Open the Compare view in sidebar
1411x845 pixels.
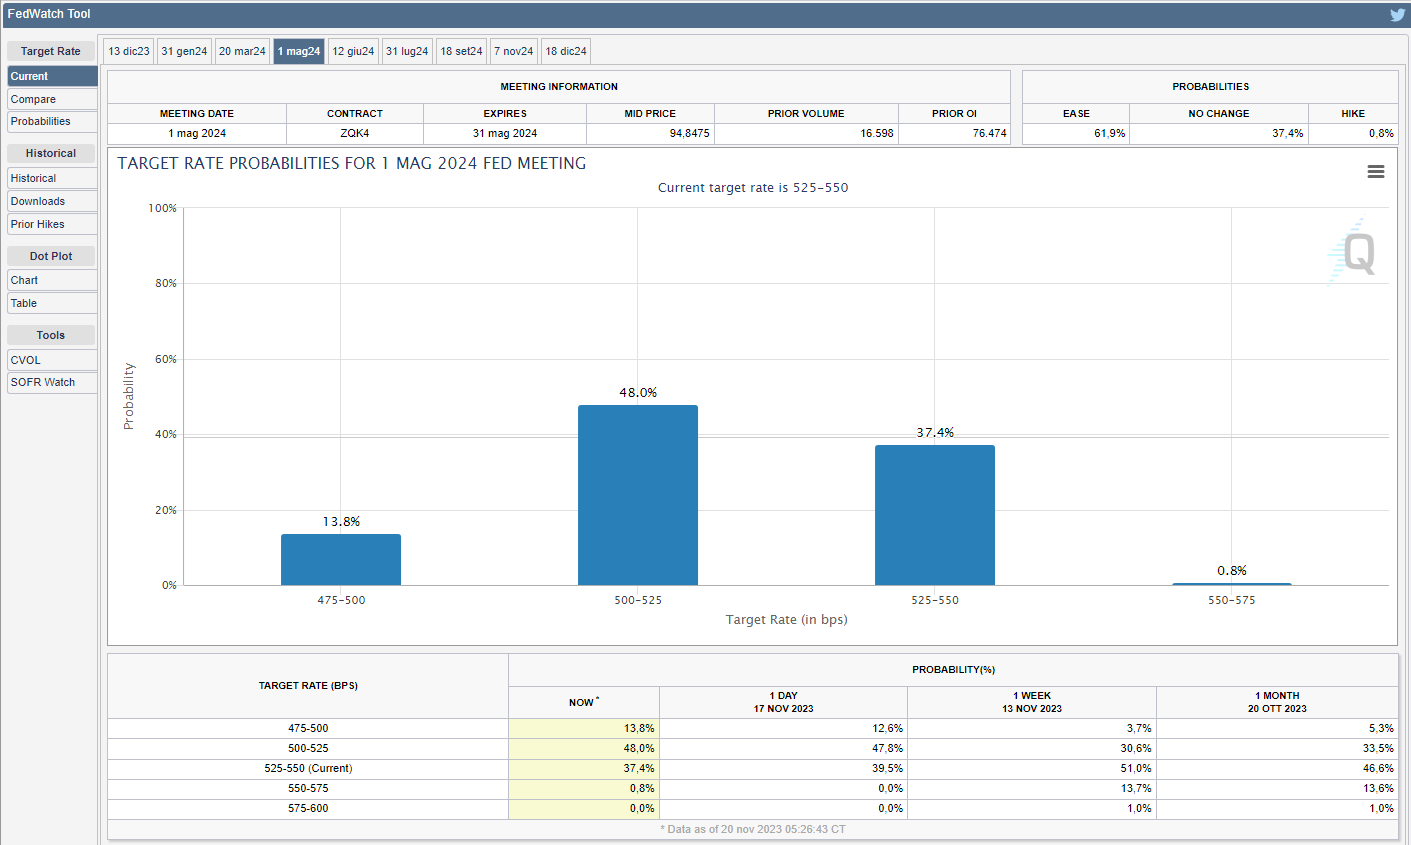tap(52, 99)
